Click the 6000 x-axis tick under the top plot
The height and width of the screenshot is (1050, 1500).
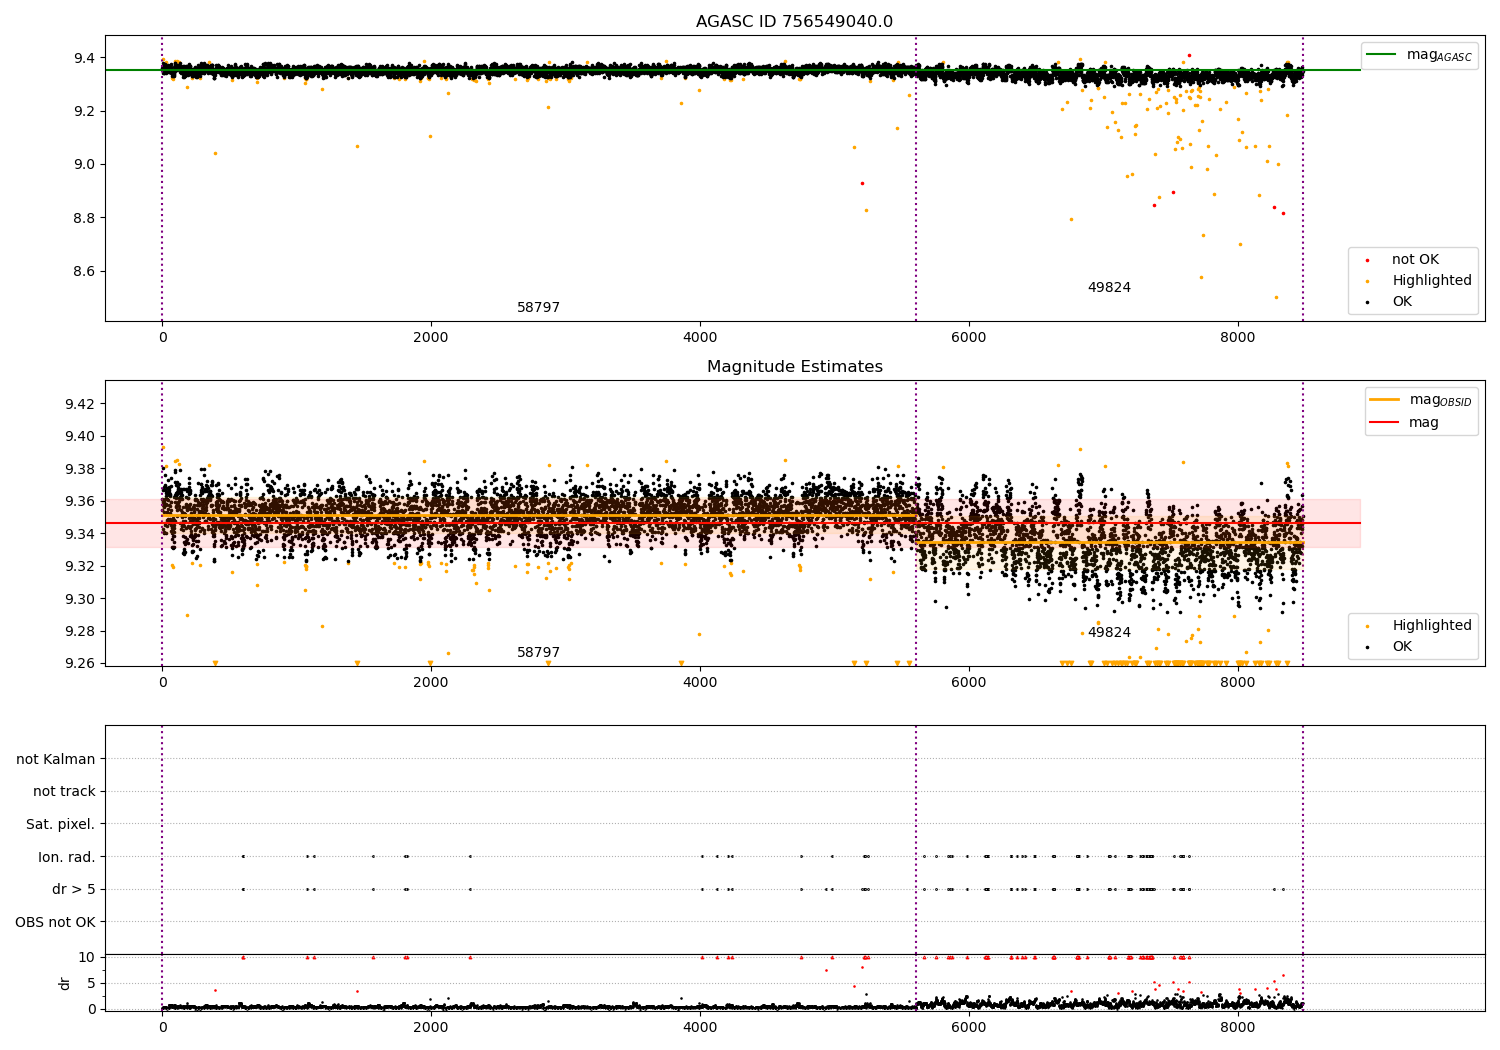[969, 338]
